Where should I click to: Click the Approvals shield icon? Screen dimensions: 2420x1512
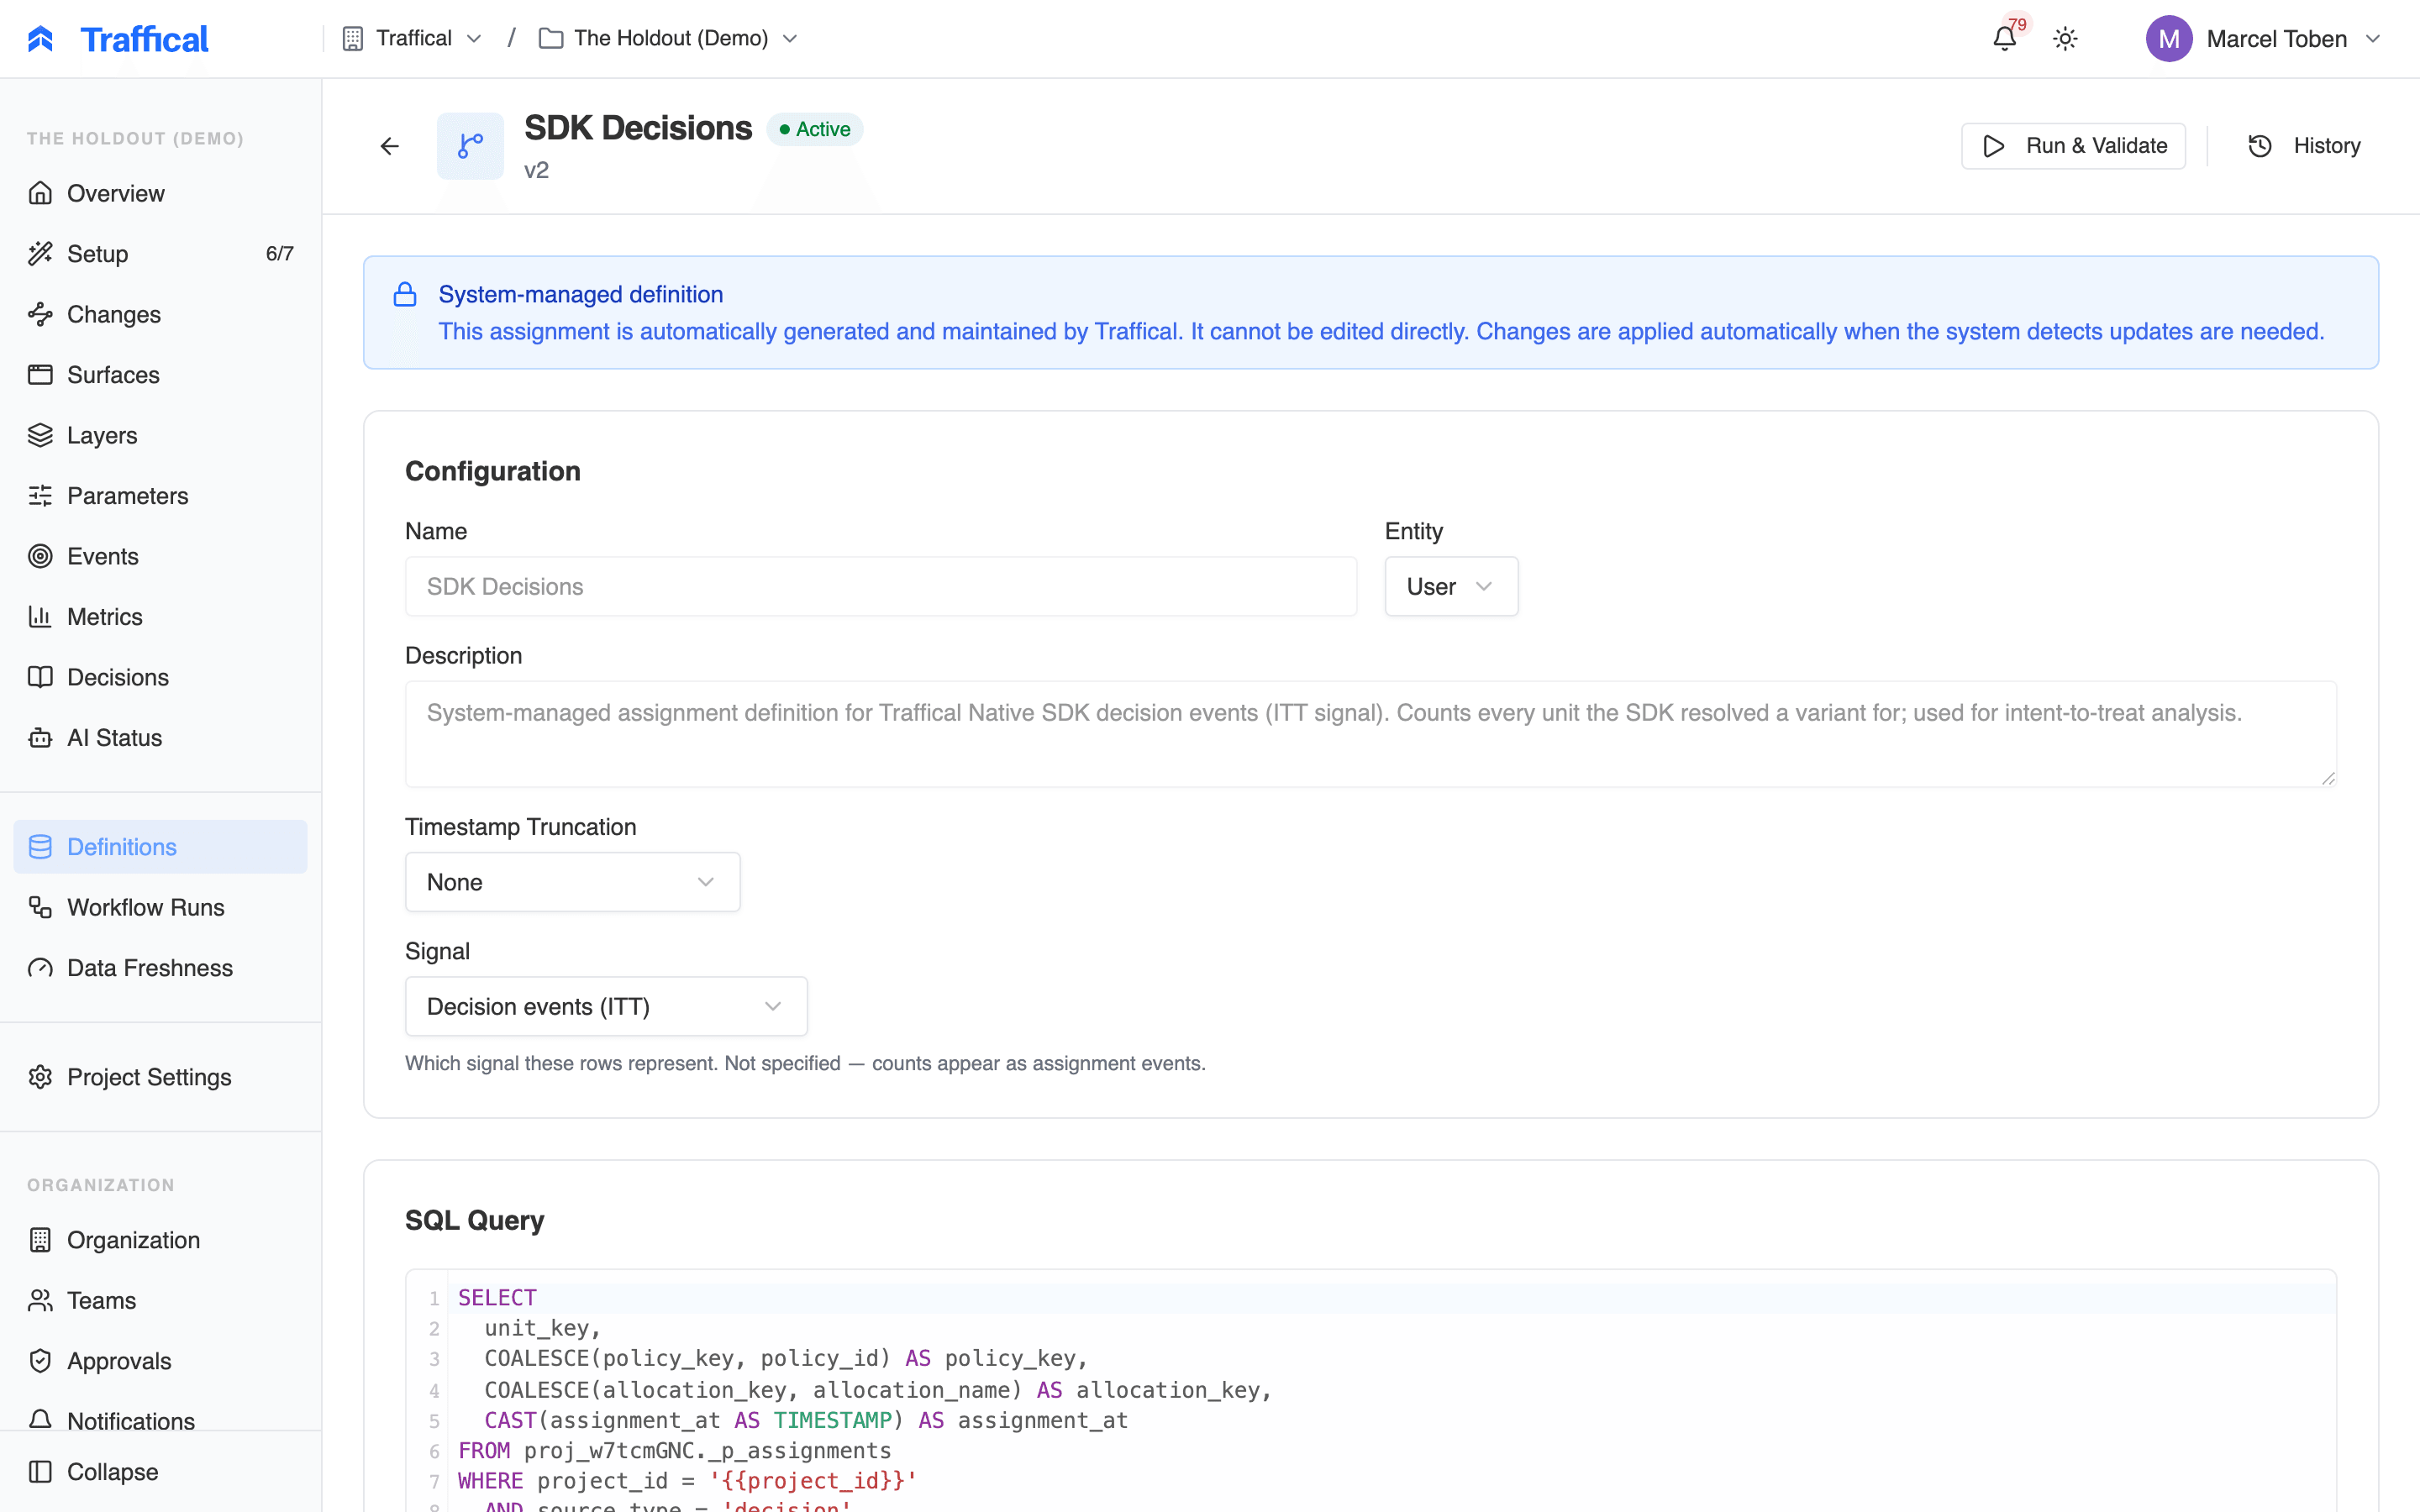40,1361
